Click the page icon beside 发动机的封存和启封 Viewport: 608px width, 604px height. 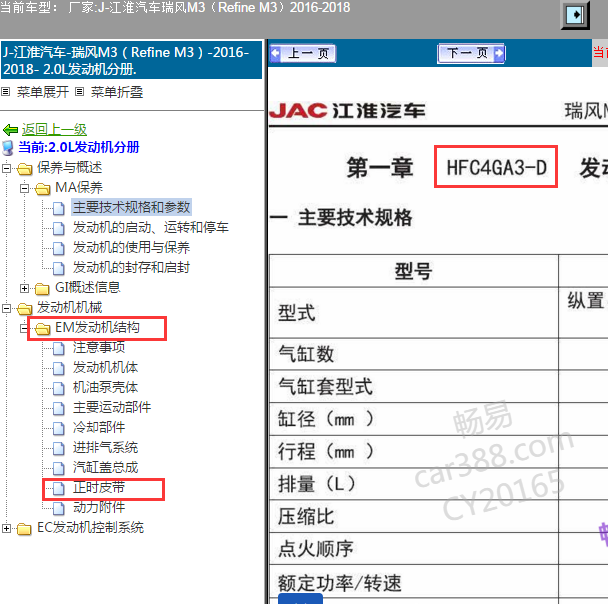point(59,269)
